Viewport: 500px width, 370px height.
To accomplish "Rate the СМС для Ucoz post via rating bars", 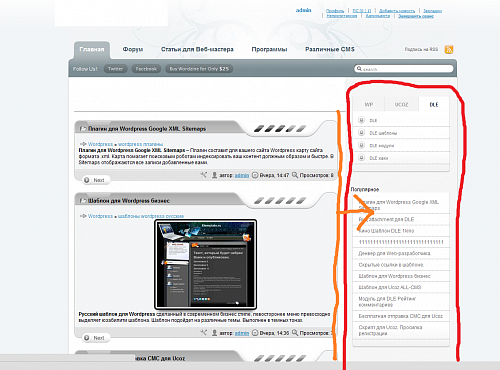I will 280,359.
